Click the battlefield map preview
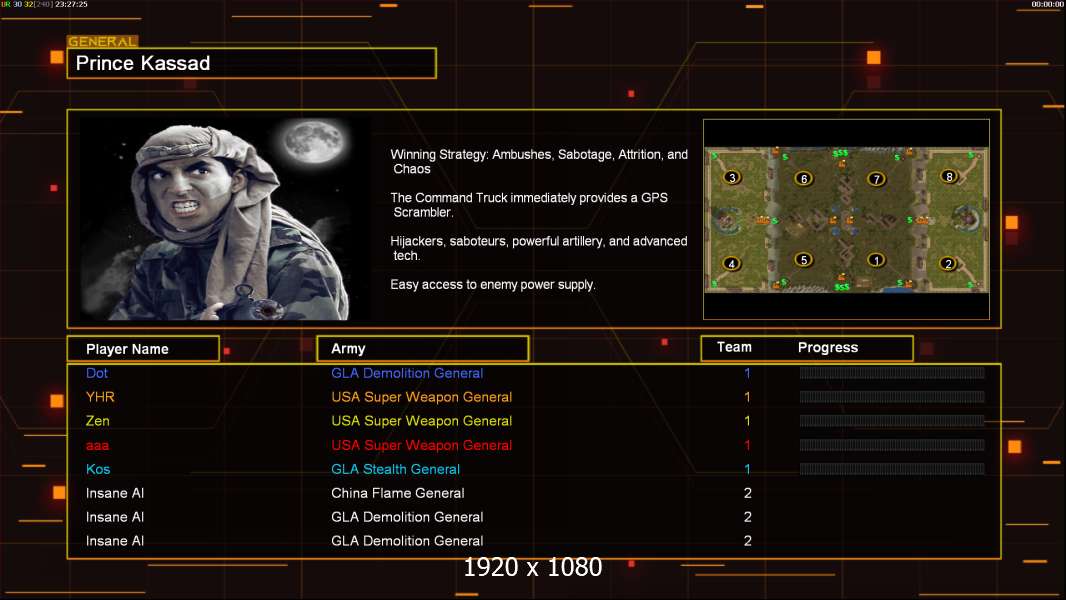This screenshot has height=600, width=1066. (846, 219)
